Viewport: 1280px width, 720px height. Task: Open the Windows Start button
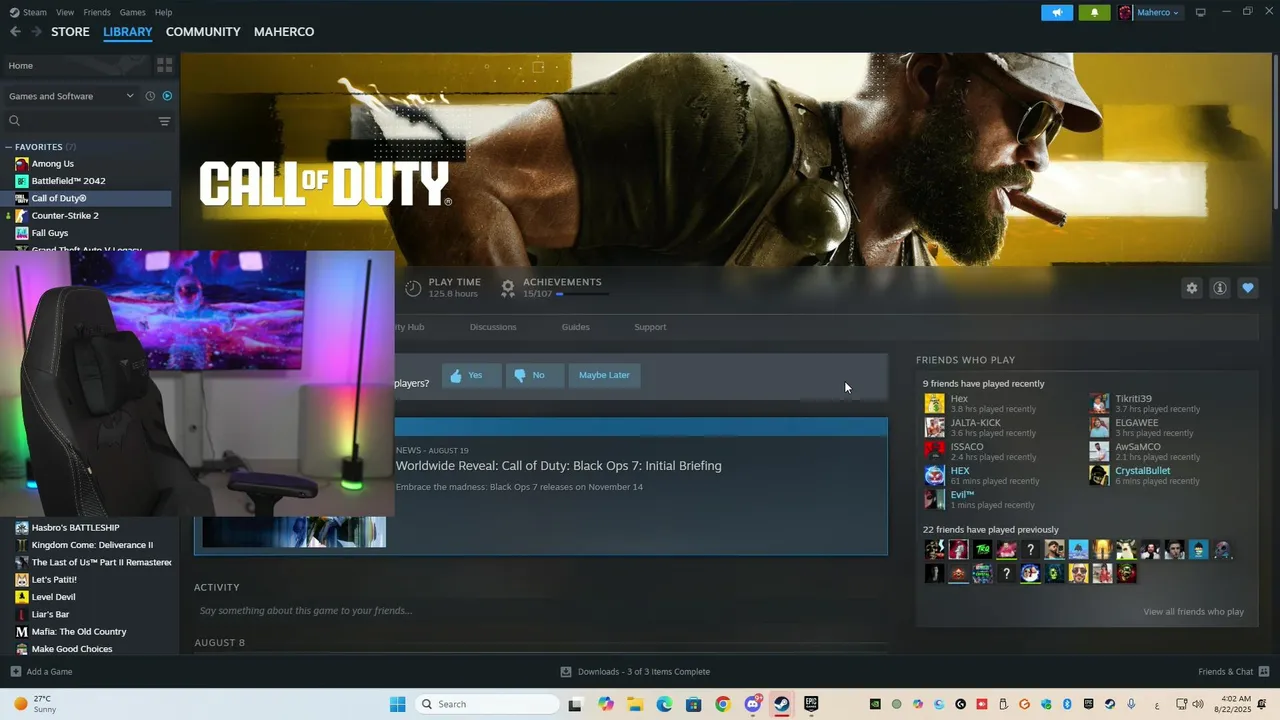click(x=397, y=704)
